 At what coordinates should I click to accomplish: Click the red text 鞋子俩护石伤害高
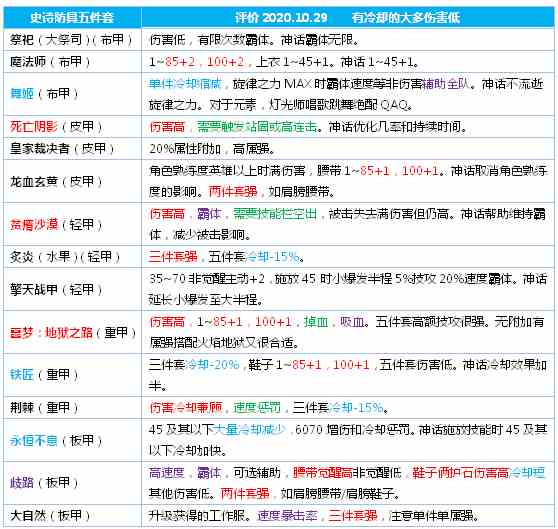460,473
